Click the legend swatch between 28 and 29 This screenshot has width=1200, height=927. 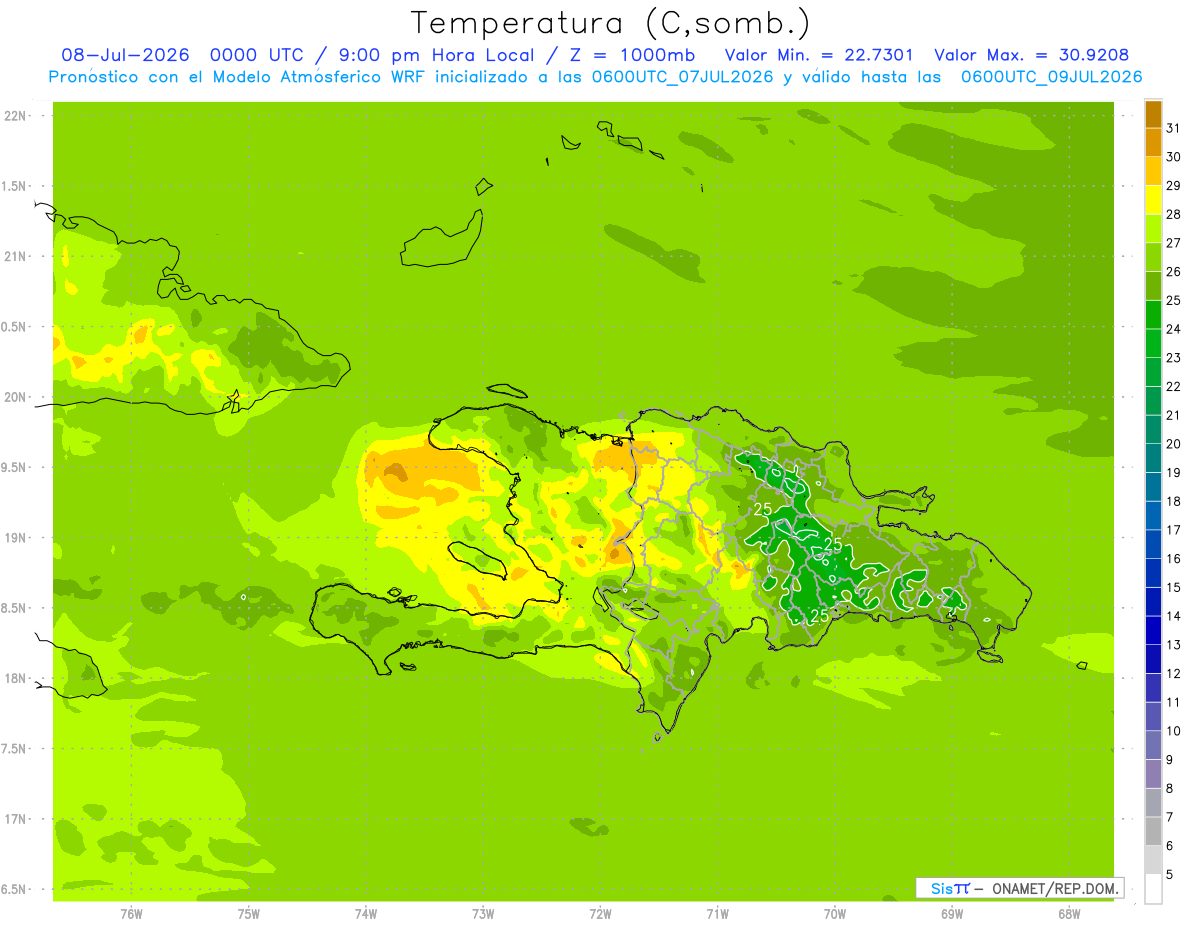[x=1153, y=199]
